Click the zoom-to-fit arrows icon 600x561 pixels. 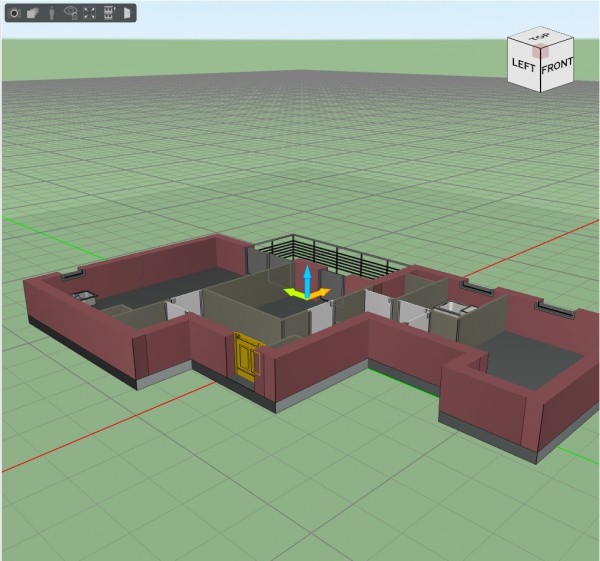click(90, 13)
